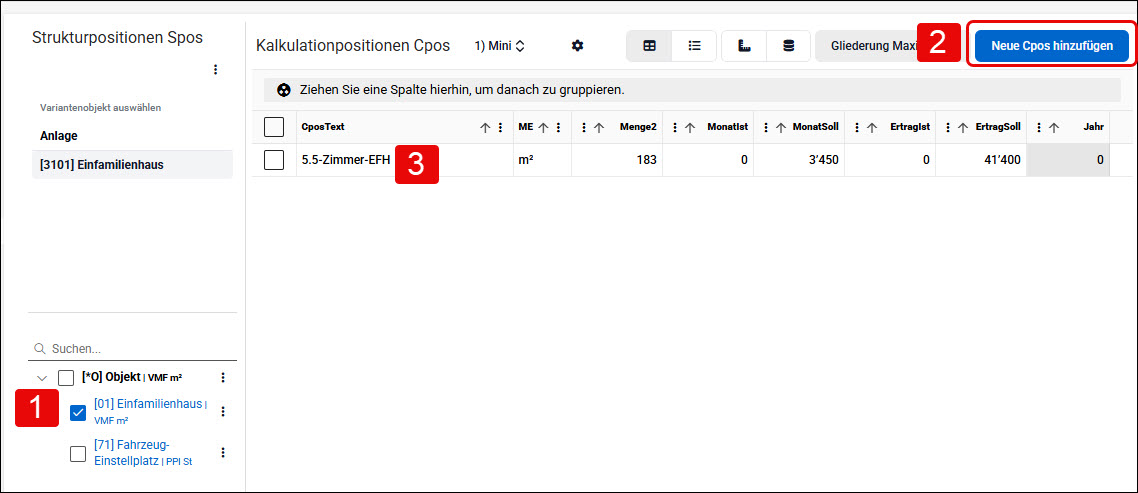Screen dimensions: 1138x493
Task: Click the CposText column header label
Action: click(x=323, y=127)
